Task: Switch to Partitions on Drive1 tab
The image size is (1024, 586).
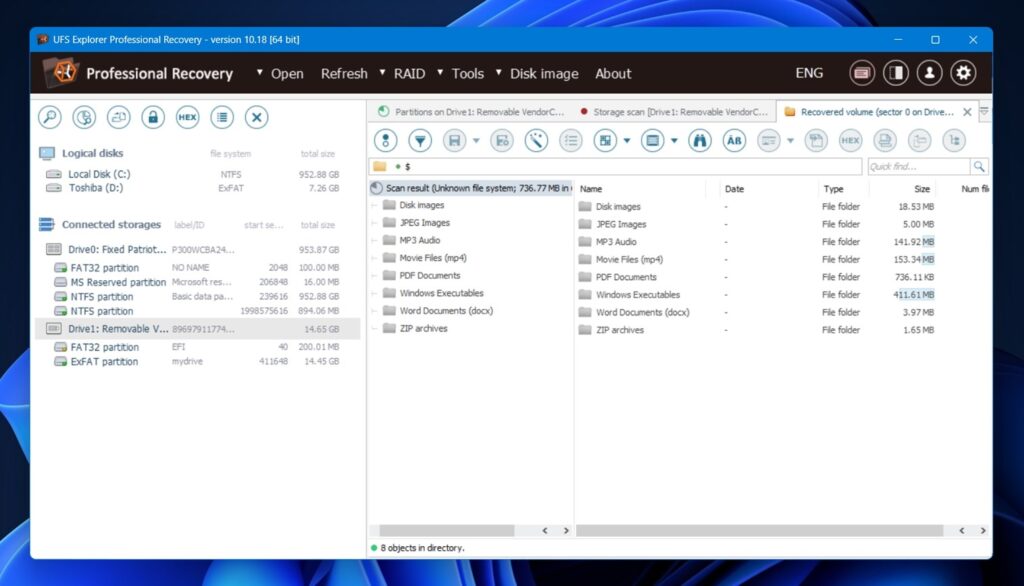Action: (x=472, y=112)
